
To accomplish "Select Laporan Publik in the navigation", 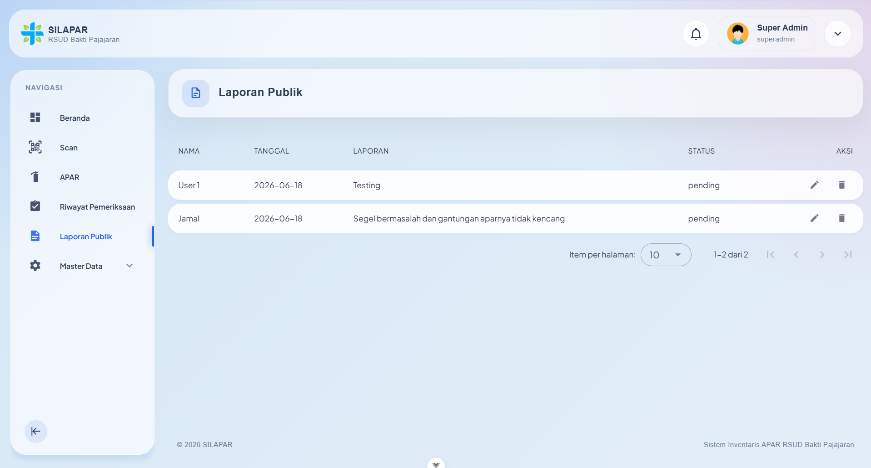I will (82, 236).
